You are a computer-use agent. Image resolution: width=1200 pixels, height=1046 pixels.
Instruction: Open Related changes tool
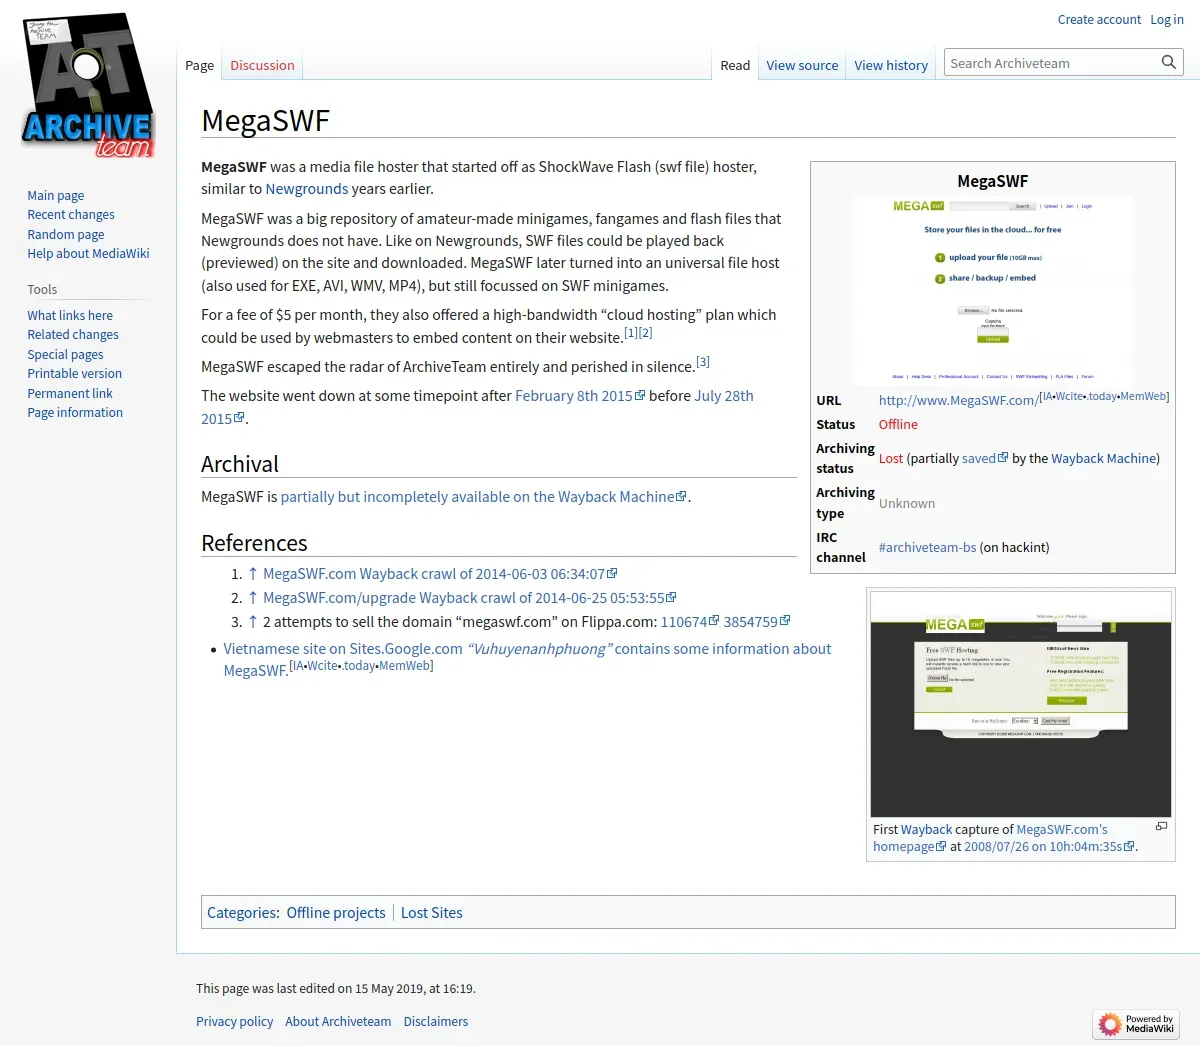(73, 334)
